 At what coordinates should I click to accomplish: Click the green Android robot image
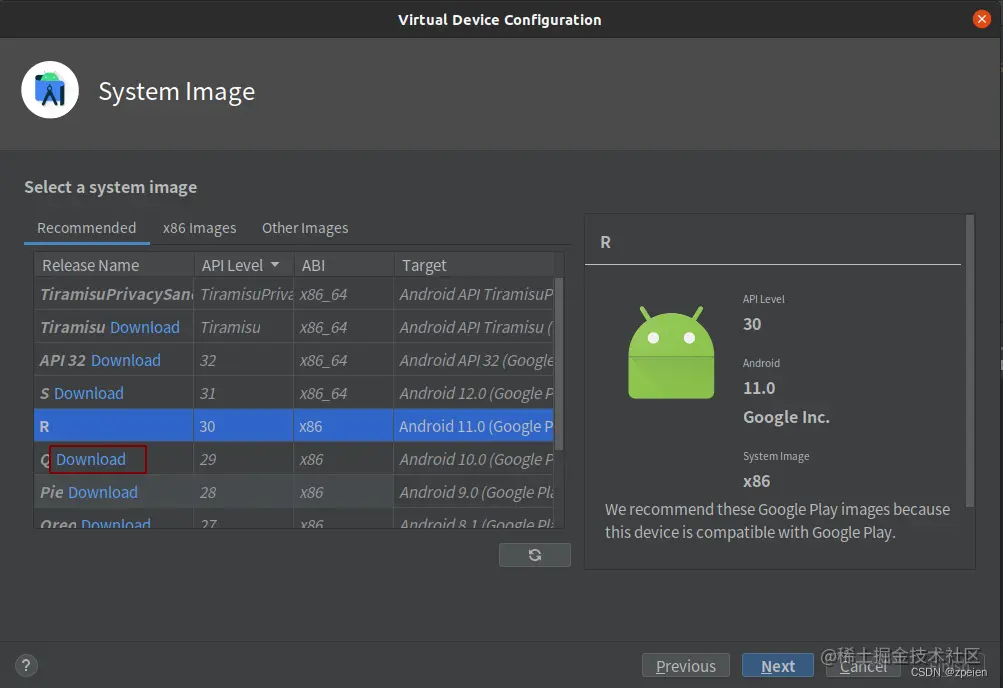(671, 352)
